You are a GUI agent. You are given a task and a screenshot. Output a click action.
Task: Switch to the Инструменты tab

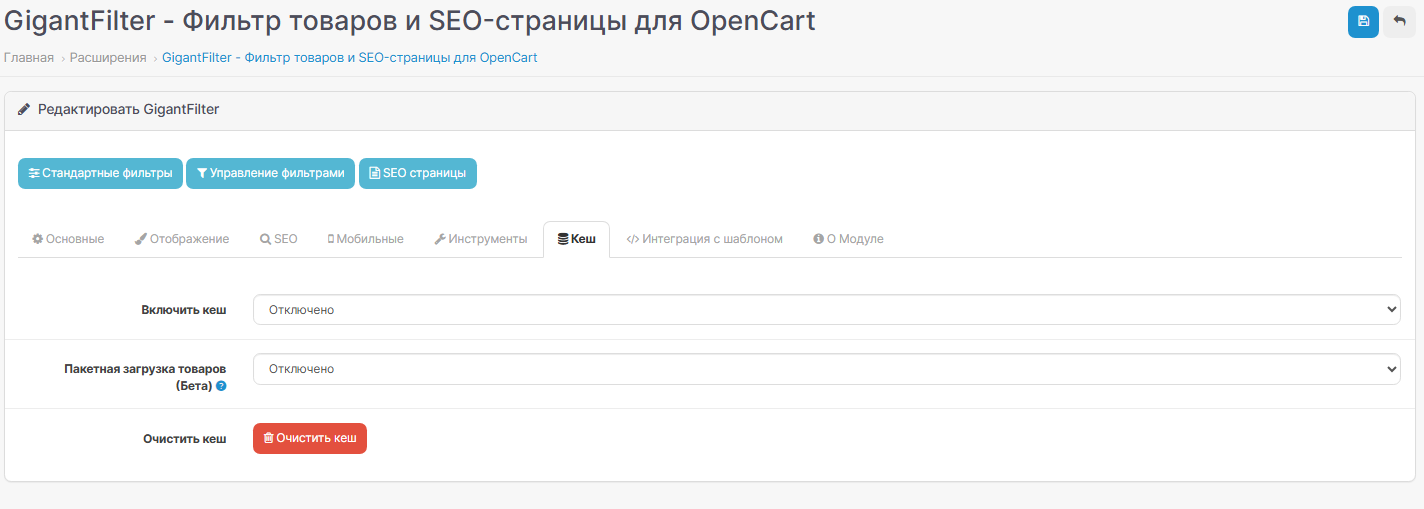[x=481, y=239]
